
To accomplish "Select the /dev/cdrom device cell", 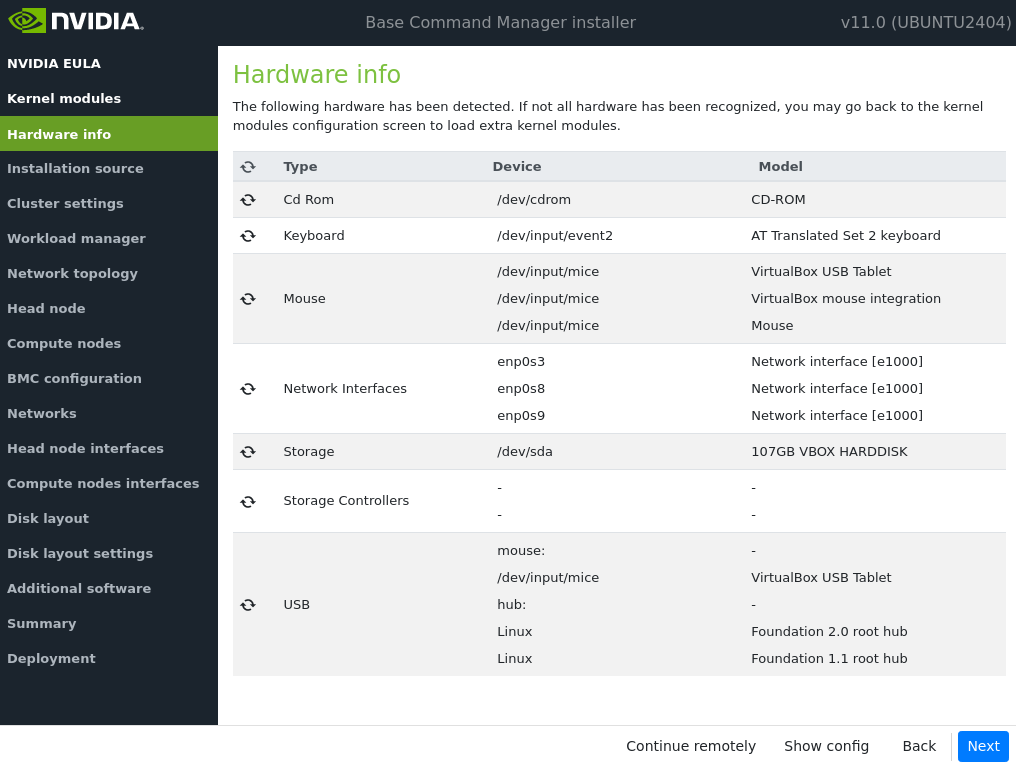I will (x=534, y=199).
